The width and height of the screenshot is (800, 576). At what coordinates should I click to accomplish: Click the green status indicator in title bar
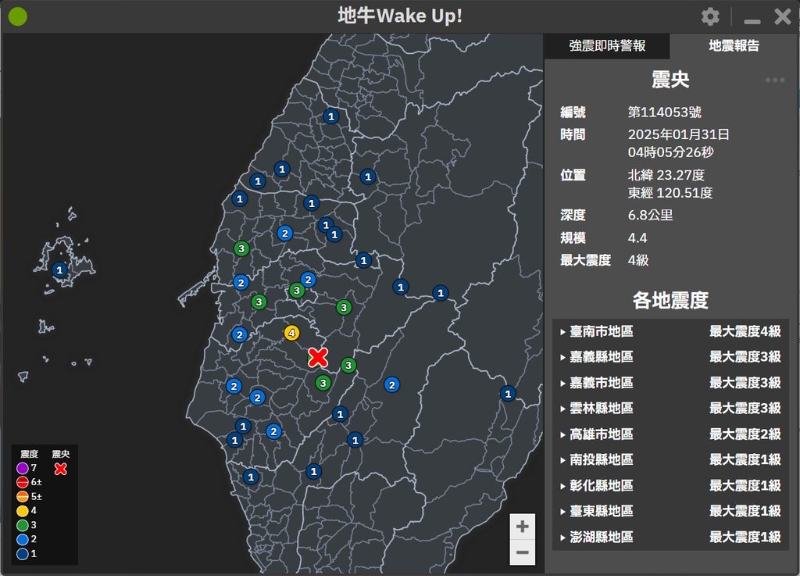pos(18,17)
